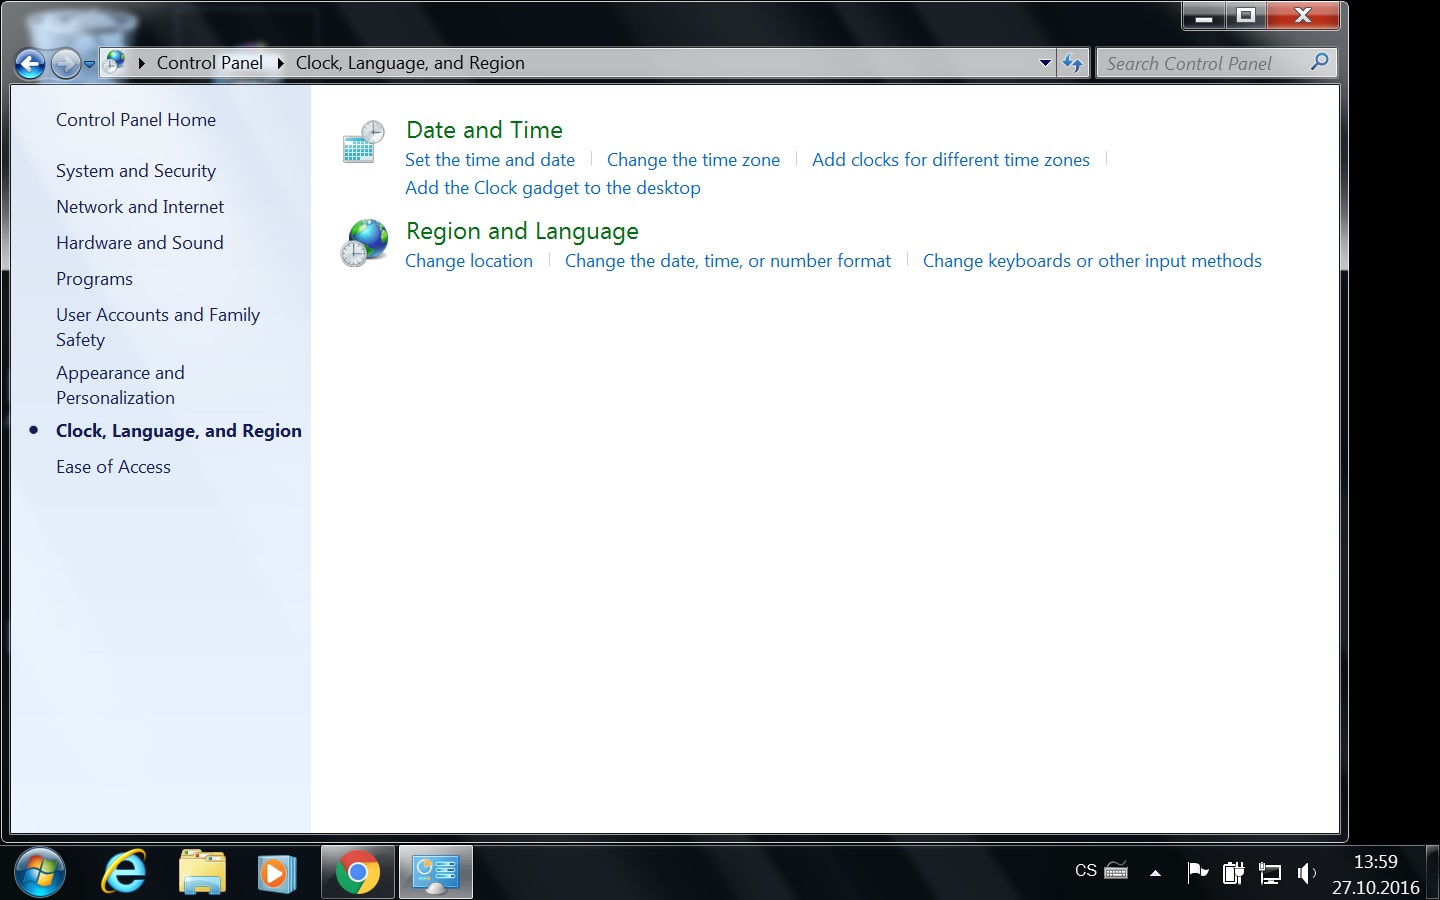Open Appearance and Personalization category
1440x900 pixels.
pos(120,385)
